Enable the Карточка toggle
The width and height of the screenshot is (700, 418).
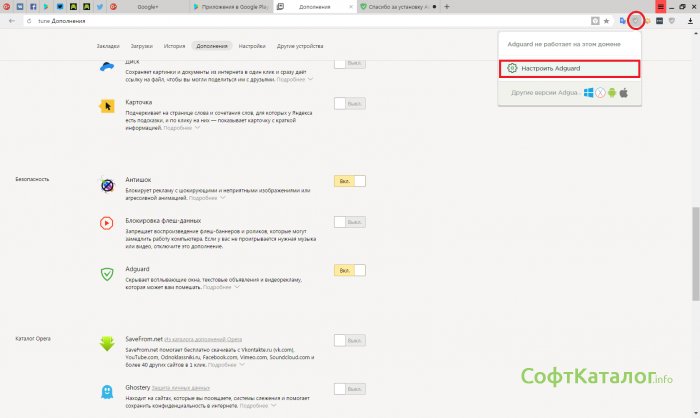(x=349, y=103)
